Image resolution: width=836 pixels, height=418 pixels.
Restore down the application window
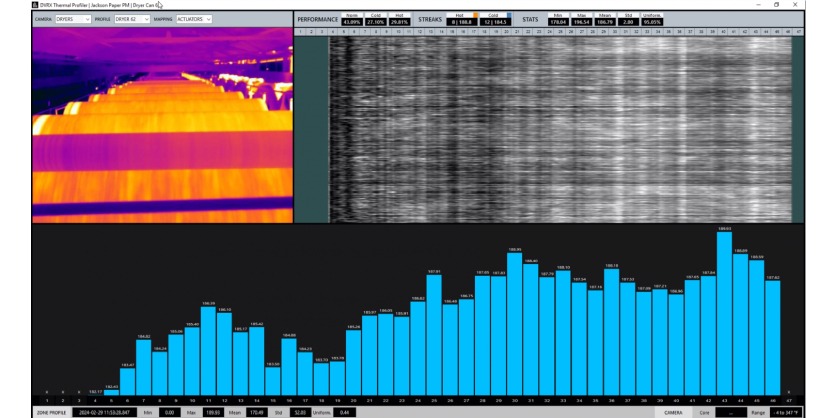[x=777, y=5]
